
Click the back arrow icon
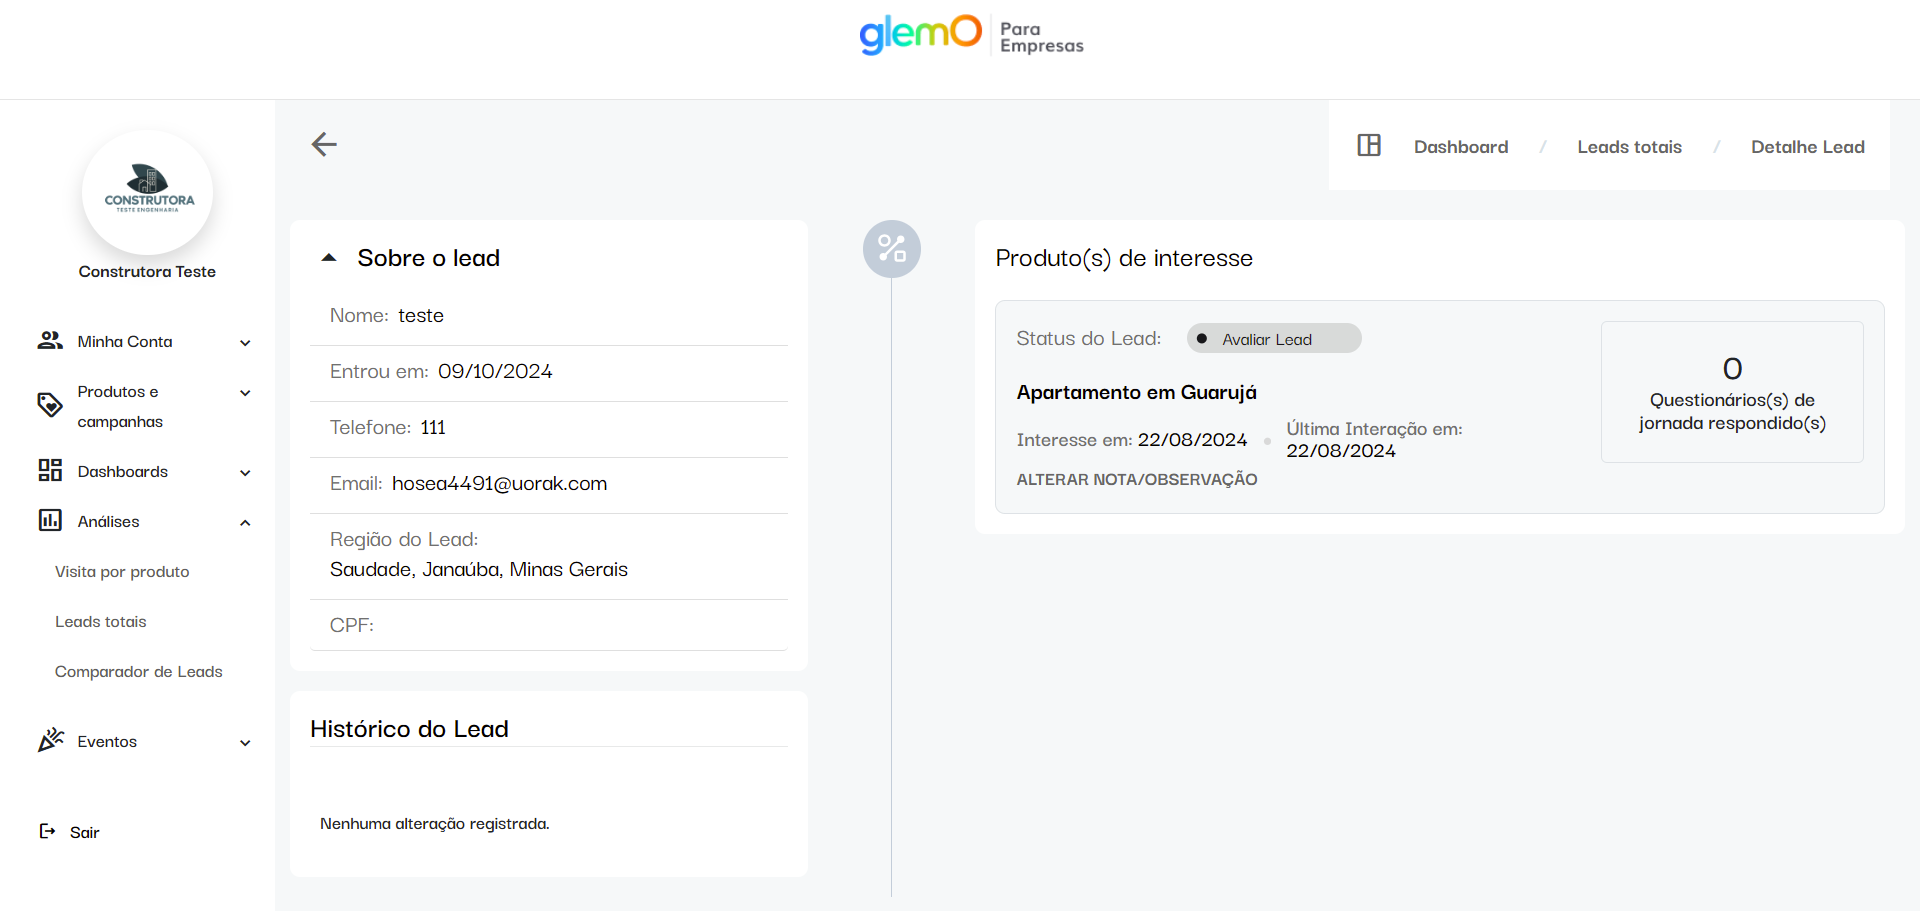[324, 145]
